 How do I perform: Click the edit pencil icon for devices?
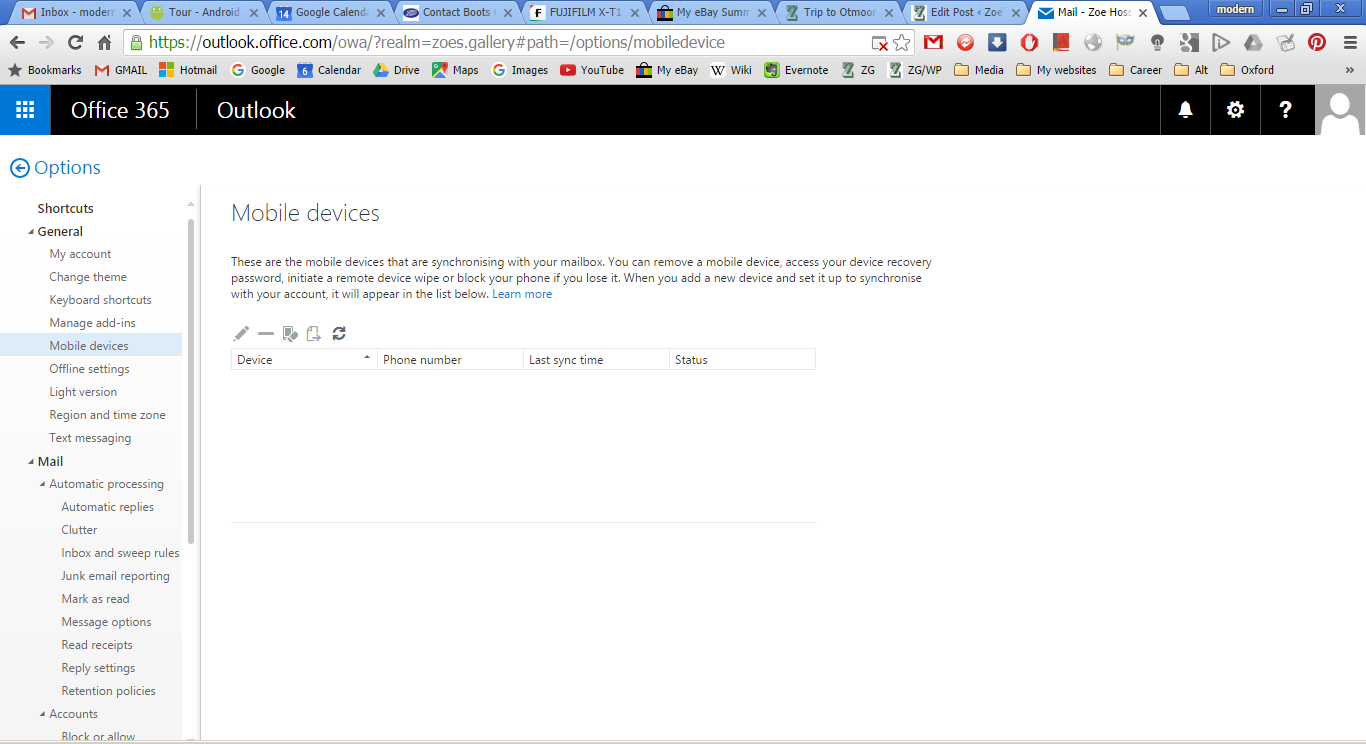[241, 334]
